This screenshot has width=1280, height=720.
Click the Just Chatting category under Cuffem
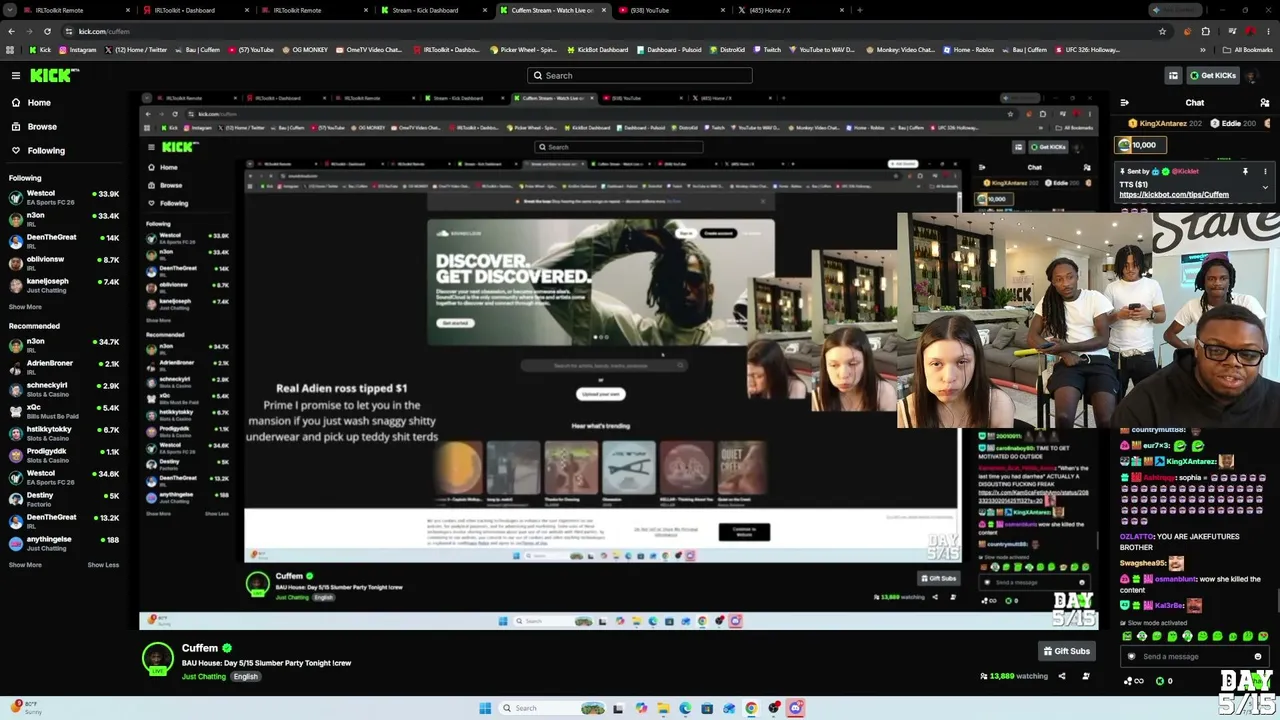pos(204,677)
